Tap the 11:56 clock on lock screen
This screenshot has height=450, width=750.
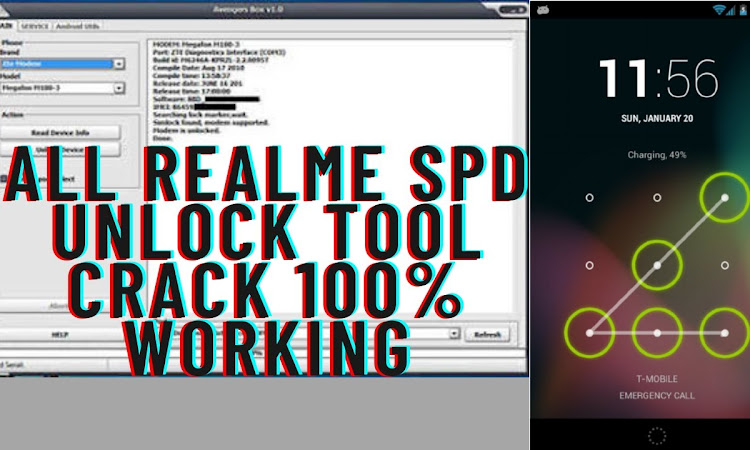pos(659,78)
